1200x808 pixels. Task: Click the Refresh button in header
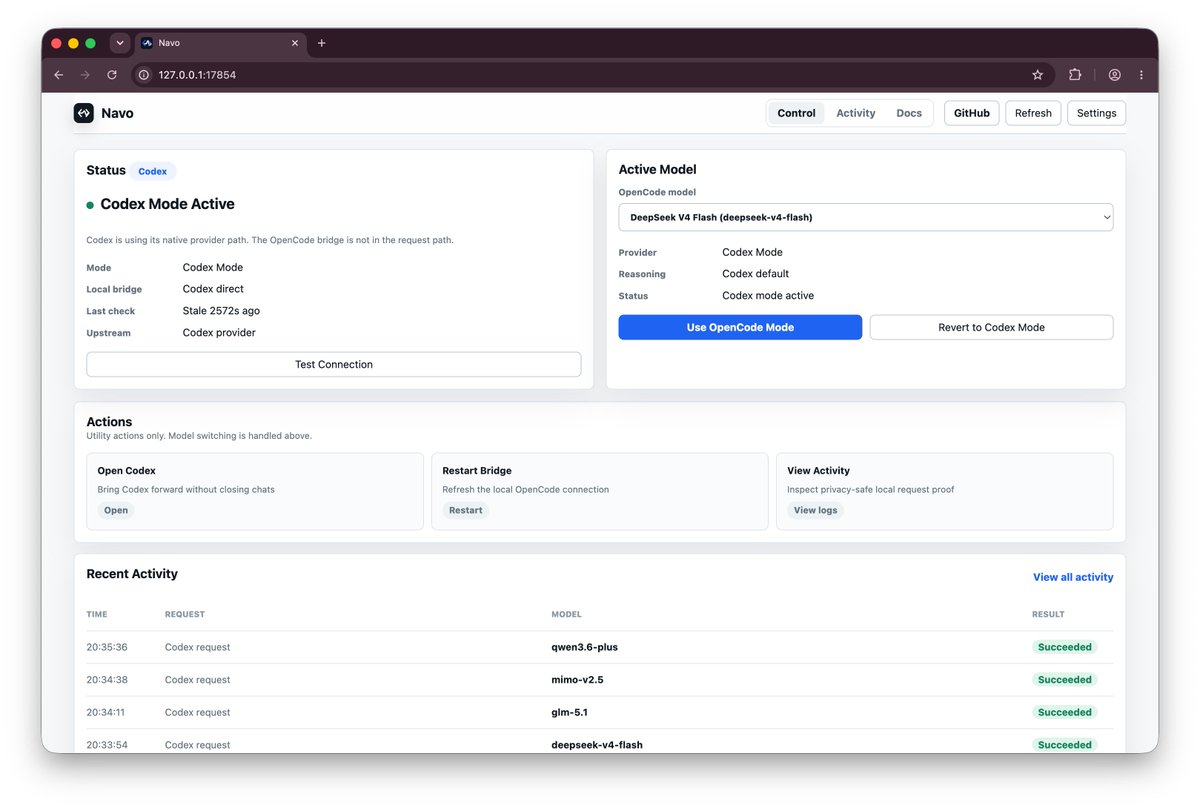click(1033, 113)
